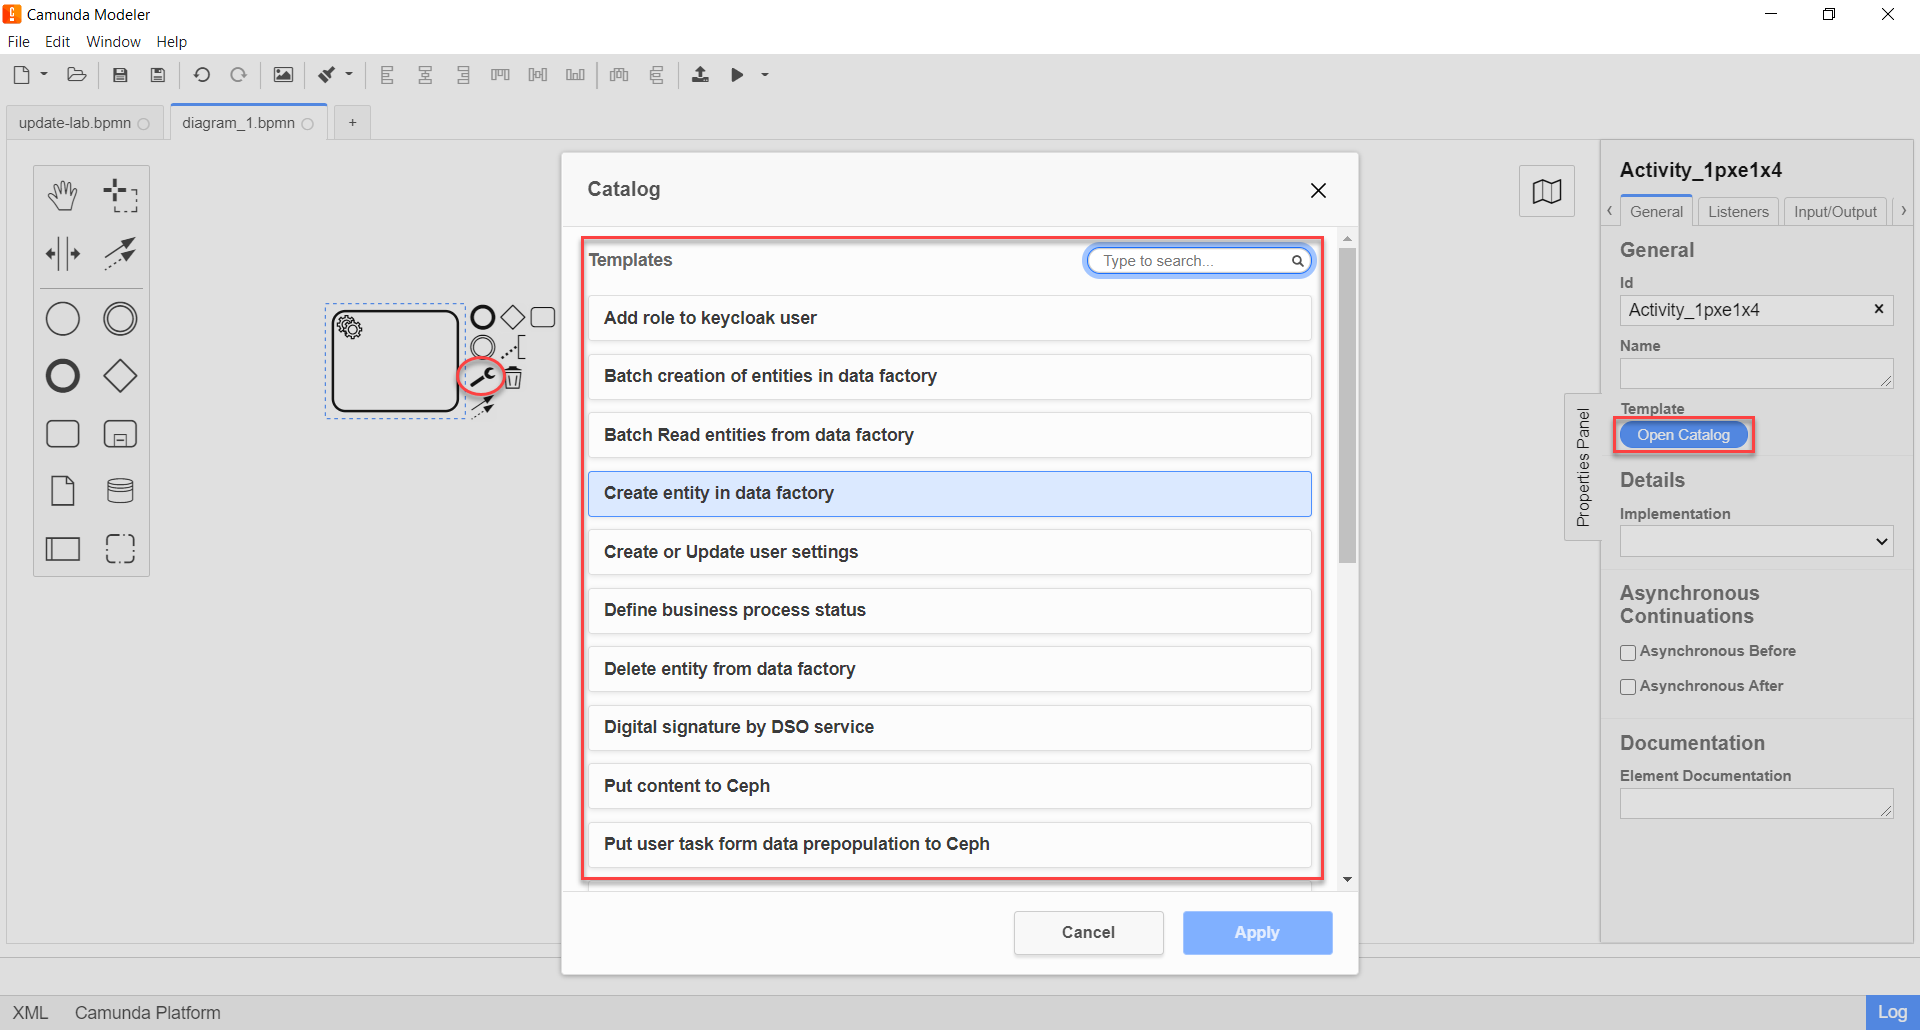The image size is (1920, 1030).
Task: Click the new file toolbar icon
Action: (21, 75)
